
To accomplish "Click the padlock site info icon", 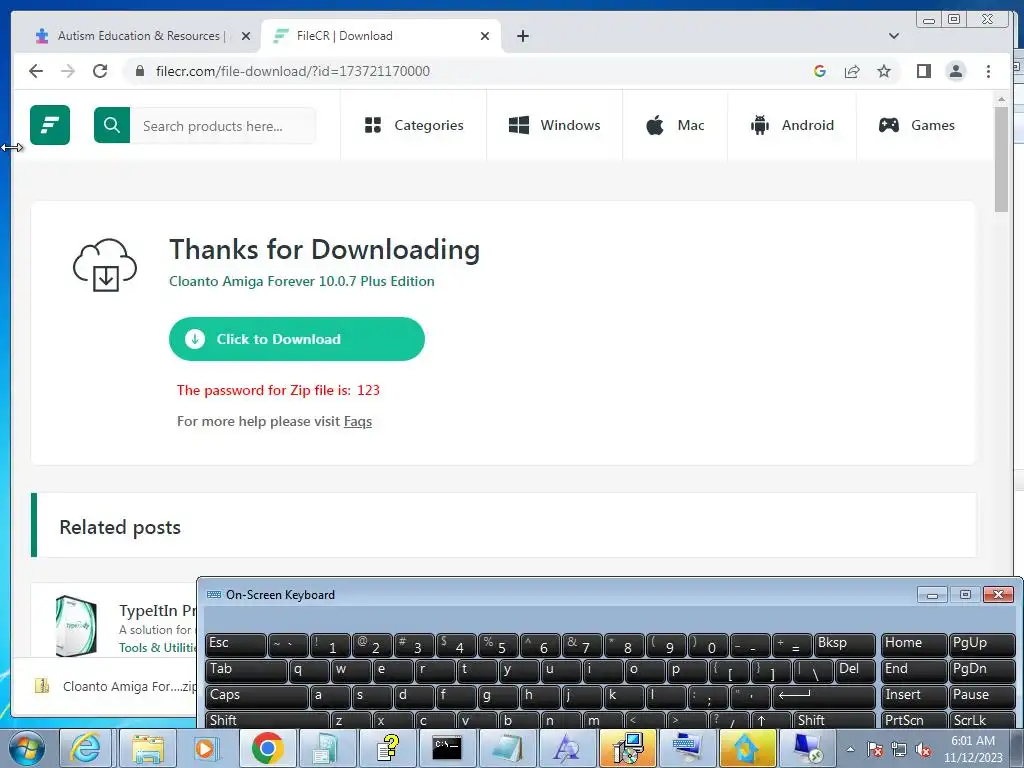I will click(140, 71).
